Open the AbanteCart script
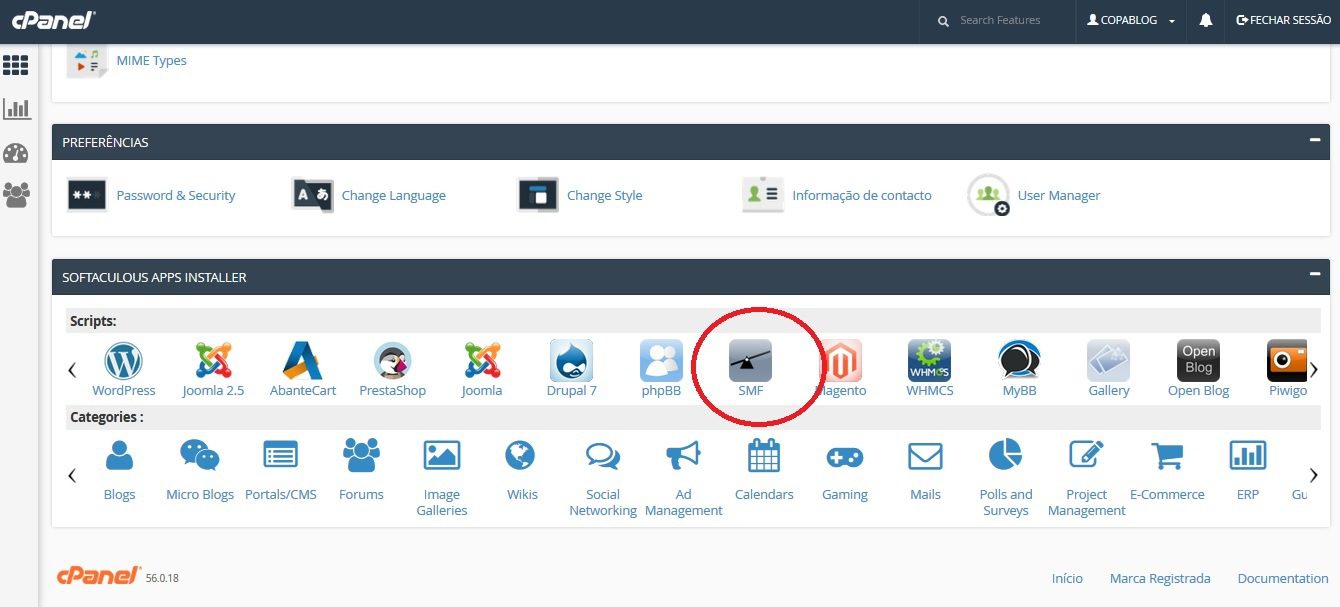The width and height of the screenshot is (1340, 607). (x=303, y=368)
